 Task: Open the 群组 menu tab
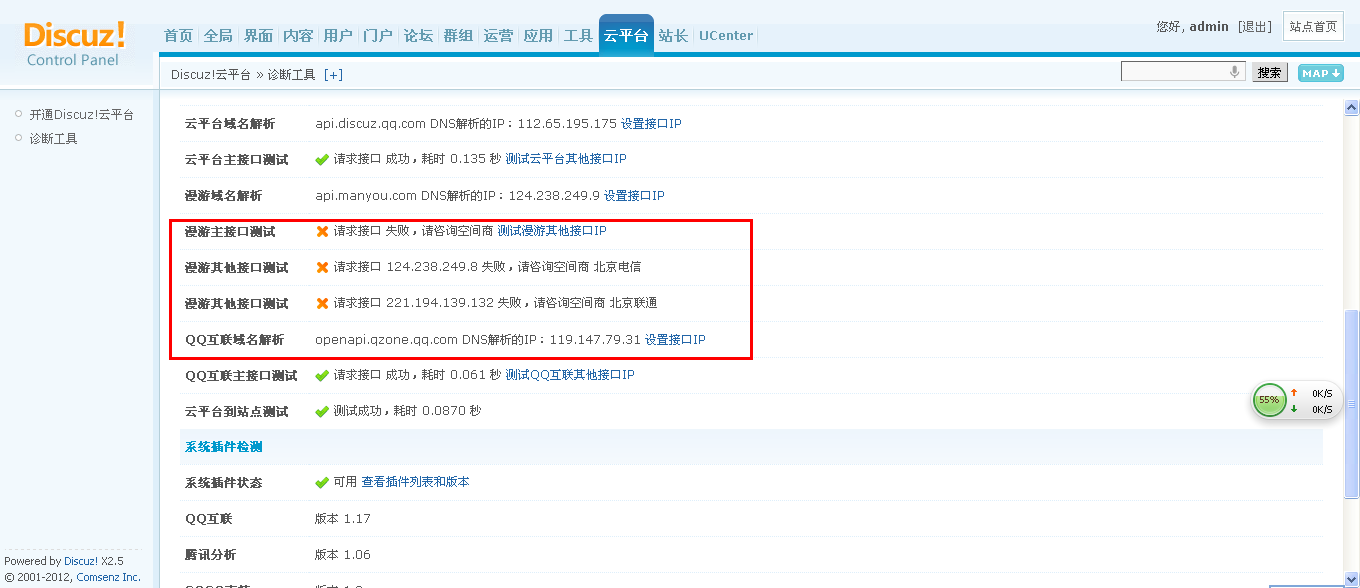tap(458, 35)
